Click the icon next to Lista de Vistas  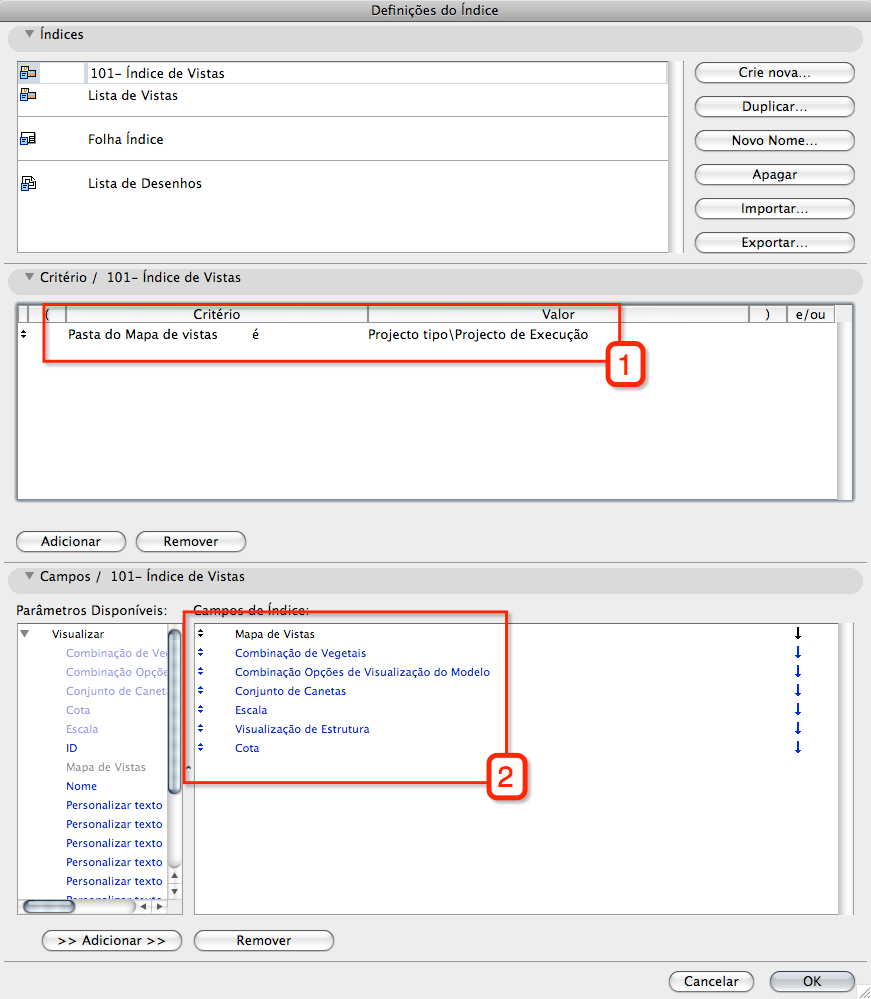tap(28, 95)
